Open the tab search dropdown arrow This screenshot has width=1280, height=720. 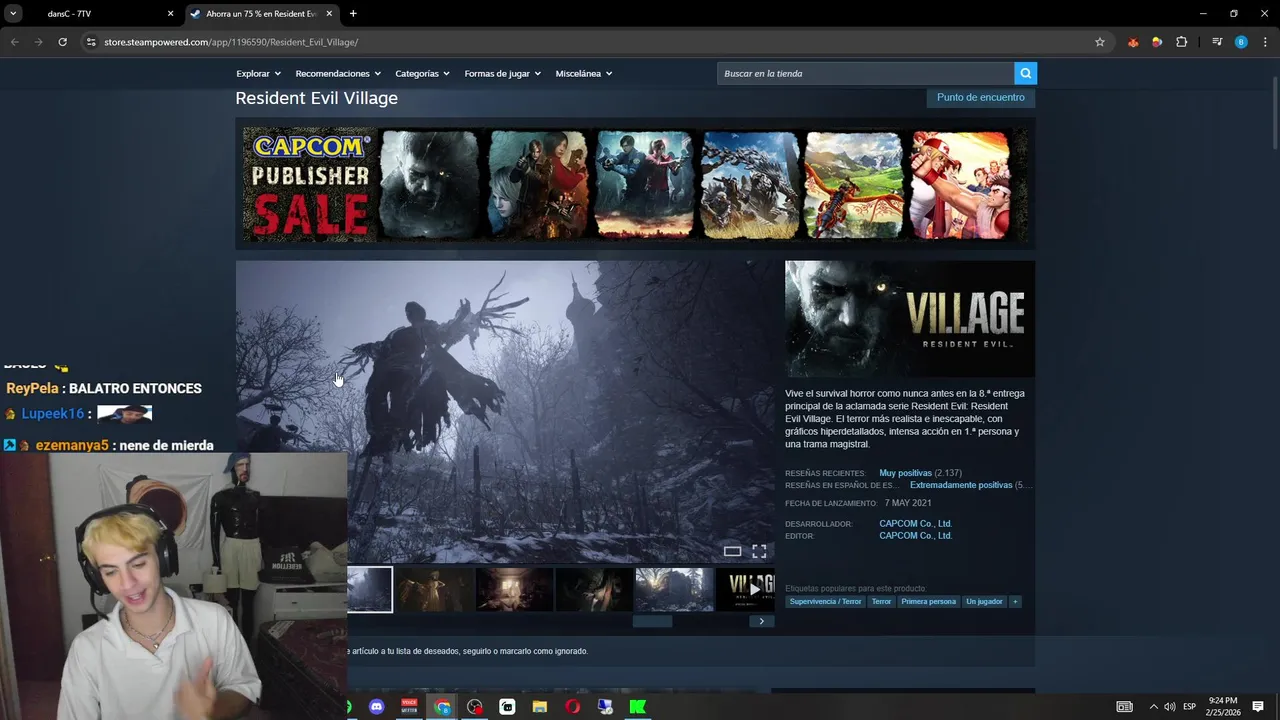click(13, 14)
